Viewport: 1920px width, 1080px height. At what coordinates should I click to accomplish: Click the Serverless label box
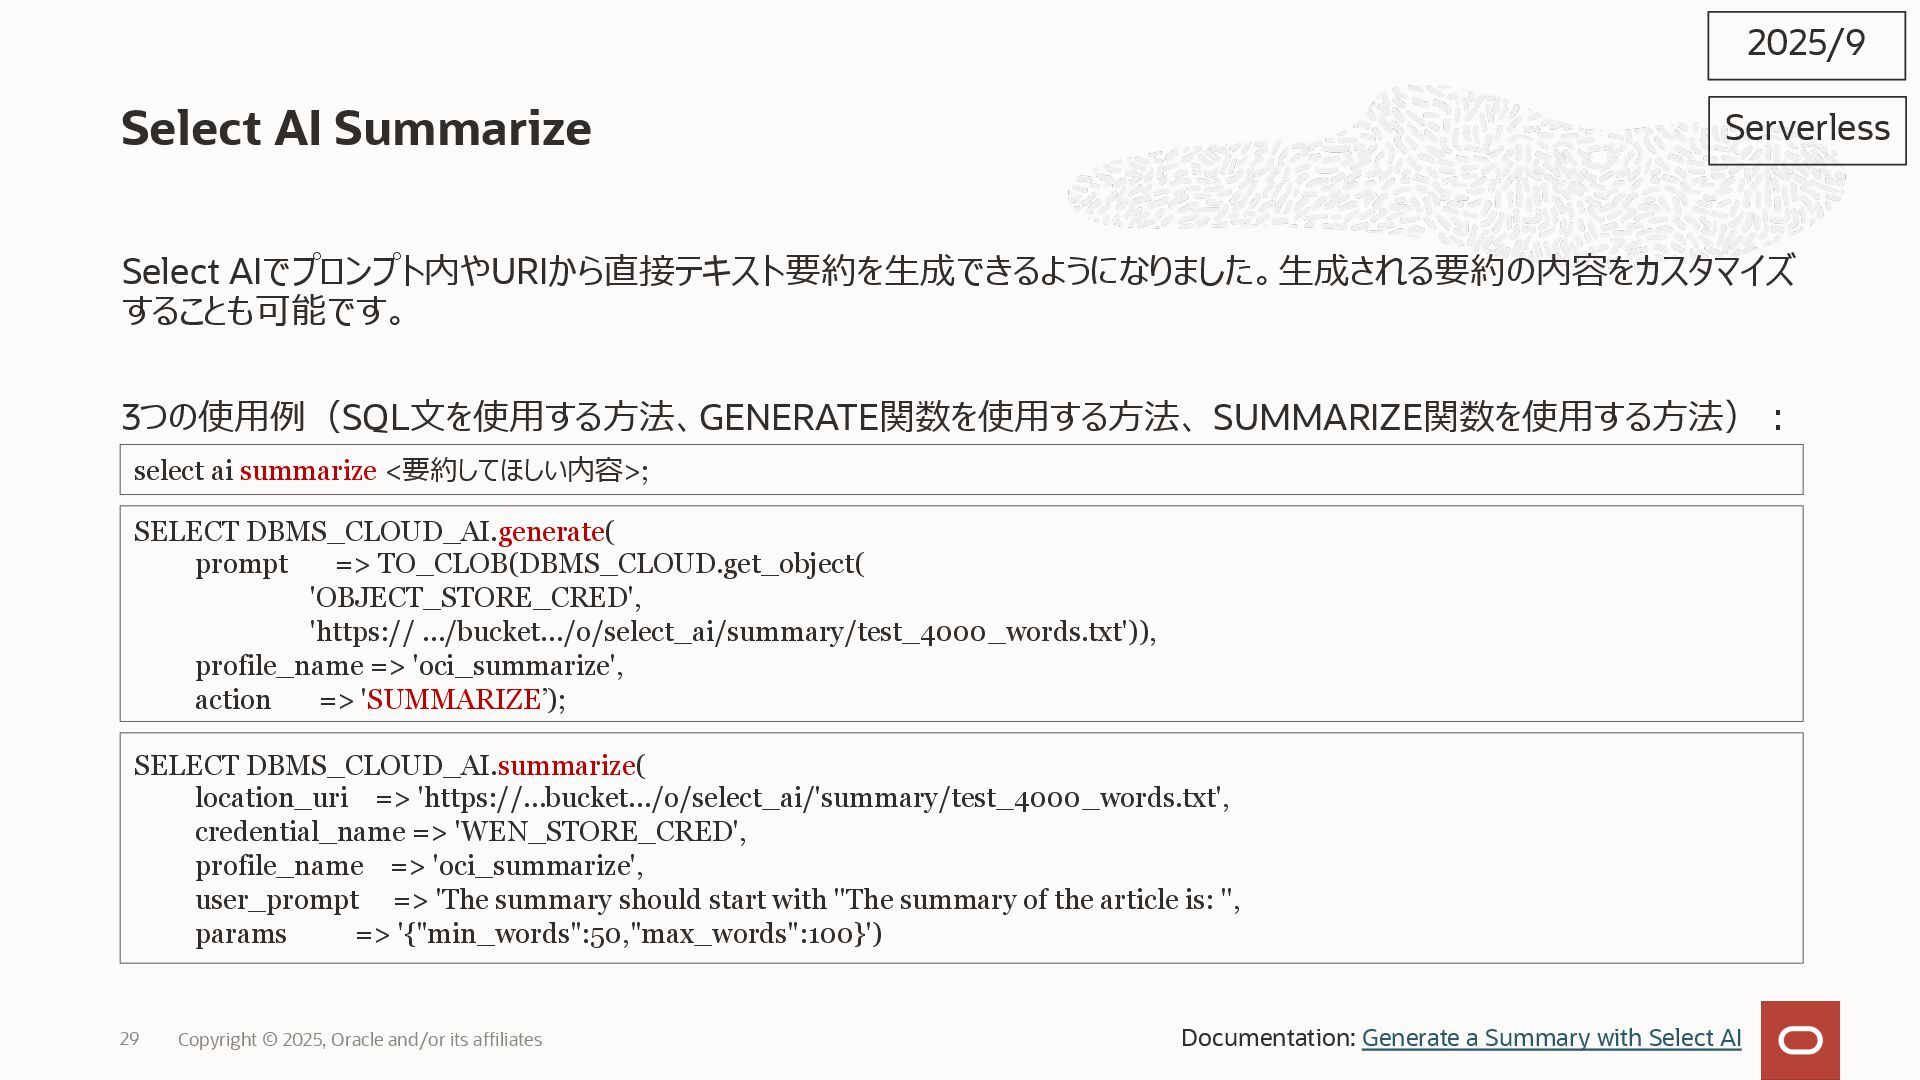pyautogui.click(x=1806, y=130)
